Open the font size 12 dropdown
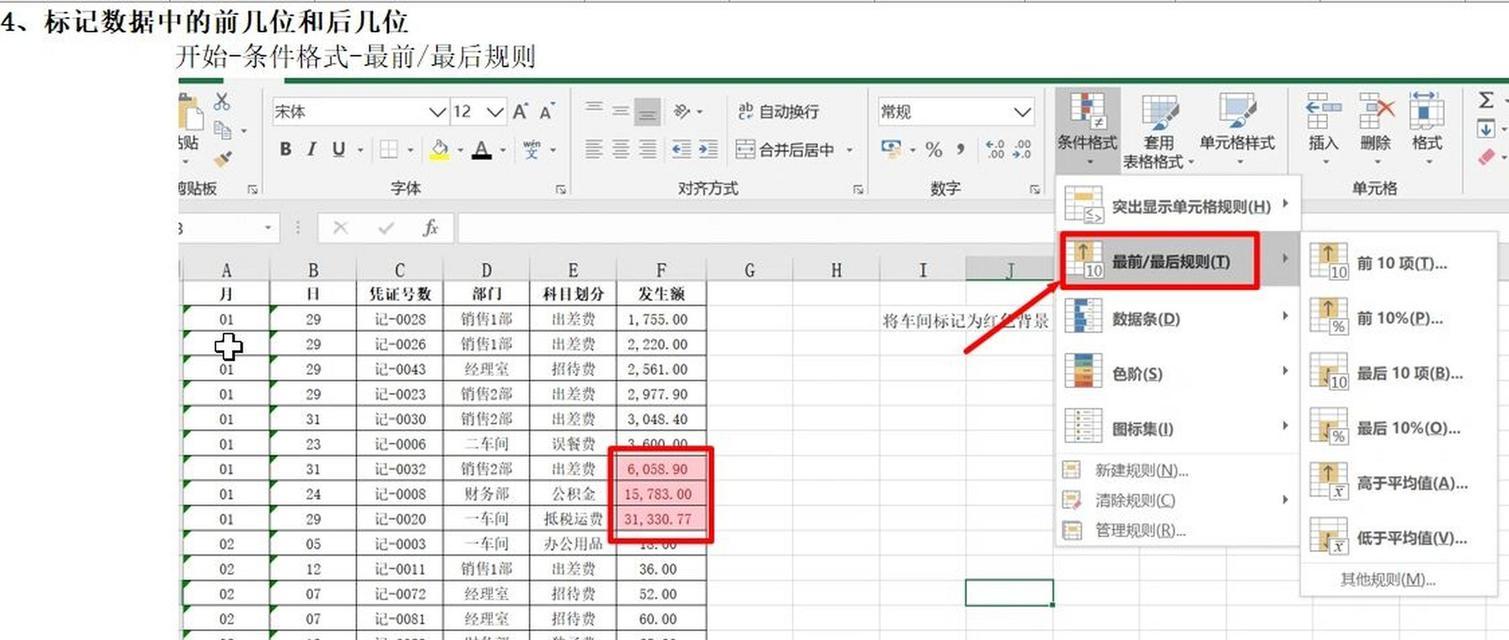Viewport: 1509px width, 640px height. click(x=495, y=112)
